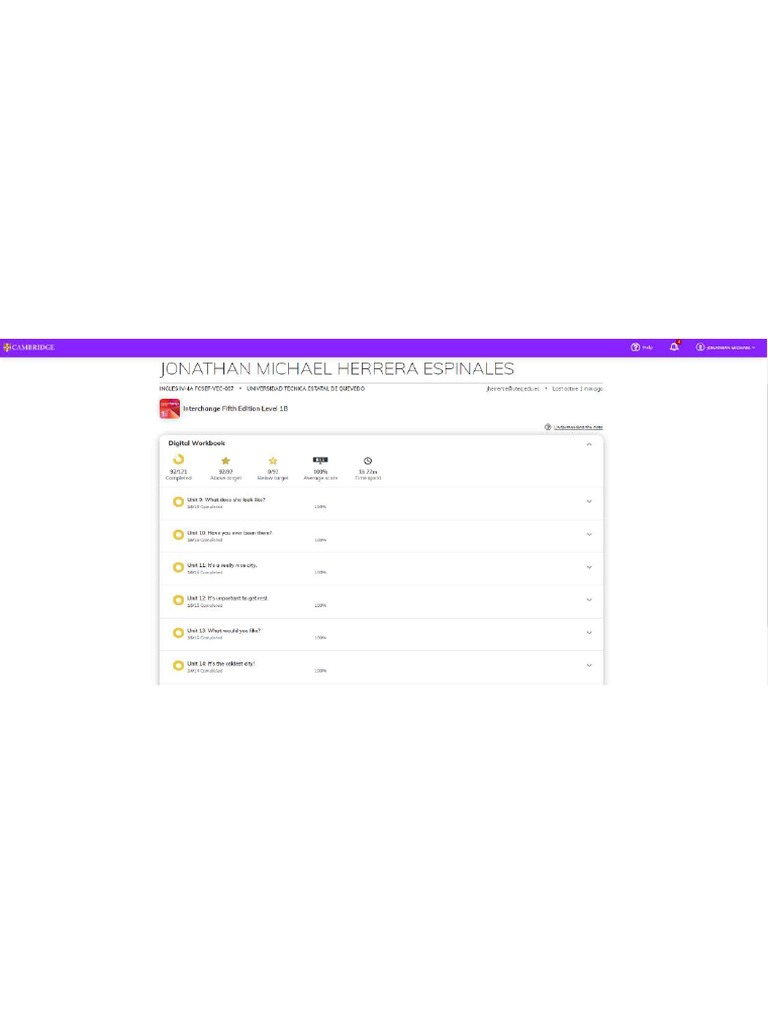Image resolution: width=768 pixels, height=1024 pixels.
Task: Click the Time spent clock icon
Action: pyautogui.click(x=368, y=461)
